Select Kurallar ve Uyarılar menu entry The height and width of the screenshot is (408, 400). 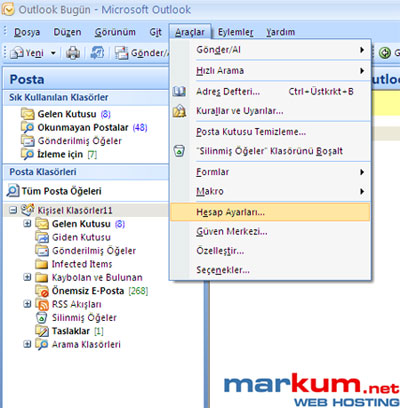pyautogui.click(x=270, y=111)
